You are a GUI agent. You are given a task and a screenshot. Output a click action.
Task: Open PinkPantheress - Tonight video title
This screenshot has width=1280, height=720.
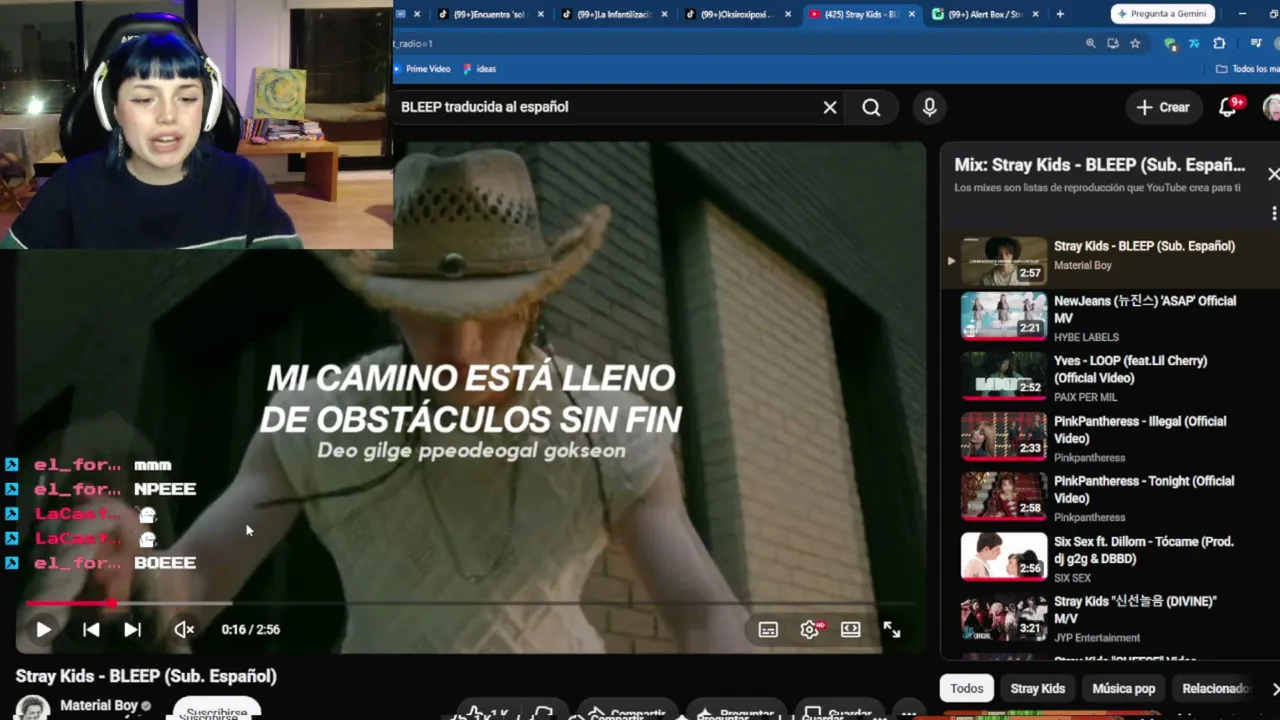1144,490
